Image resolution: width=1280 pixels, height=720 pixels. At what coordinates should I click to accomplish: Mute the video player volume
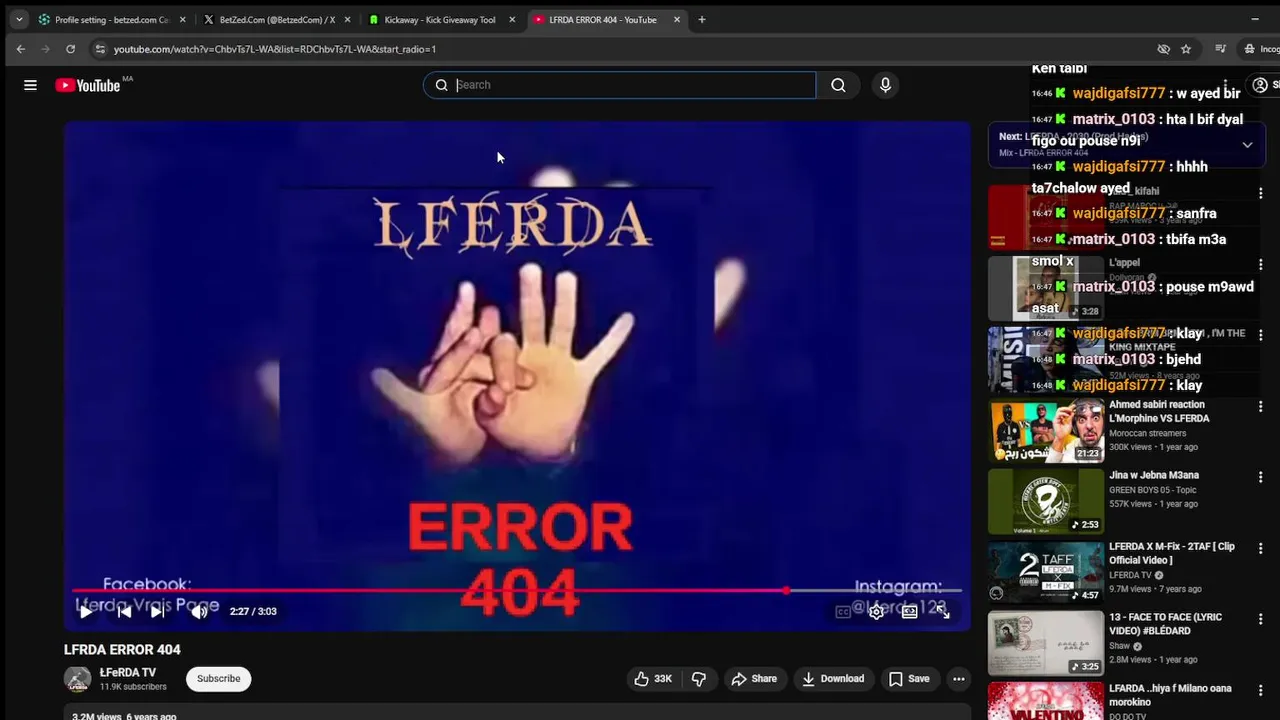200,611
